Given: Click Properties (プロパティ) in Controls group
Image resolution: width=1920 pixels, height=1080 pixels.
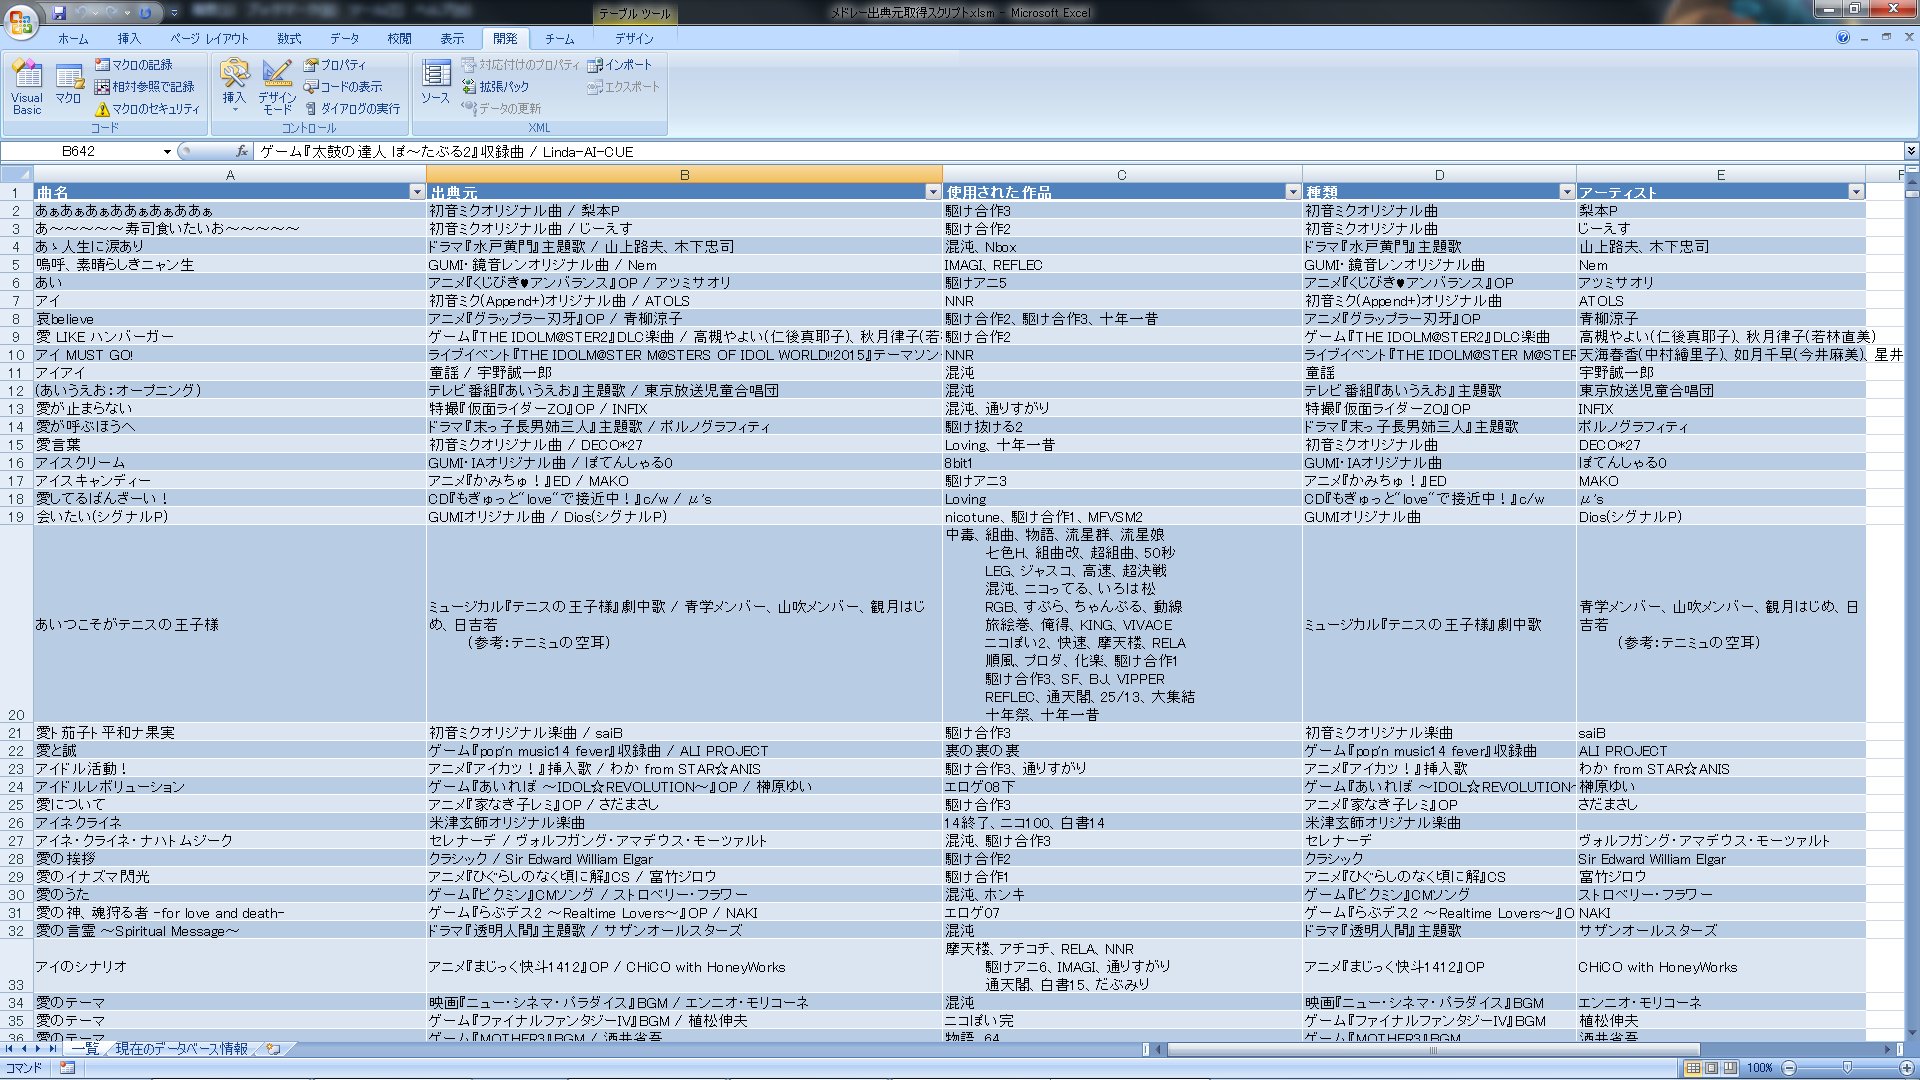Looking at the screenshot, I should [335, 65].
